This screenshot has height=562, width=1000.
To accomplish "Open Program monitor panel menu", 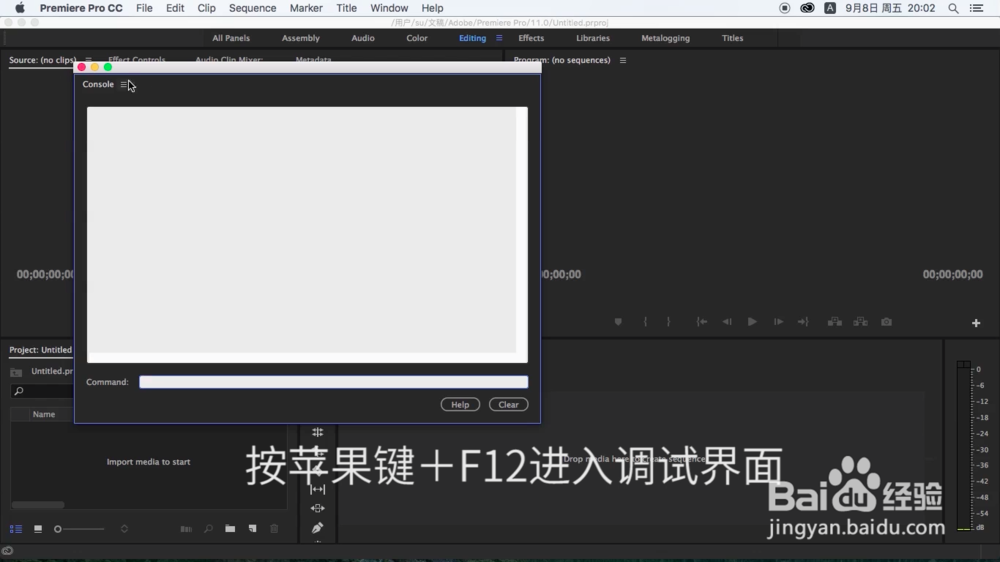I will (623, 60).
